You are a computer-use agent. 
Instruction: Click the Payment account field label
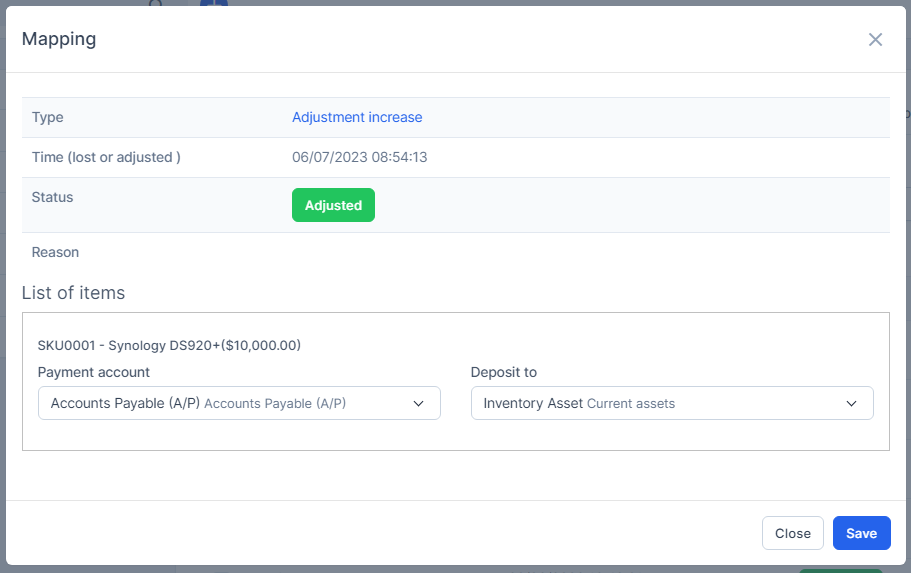click(x=94, y=372)
